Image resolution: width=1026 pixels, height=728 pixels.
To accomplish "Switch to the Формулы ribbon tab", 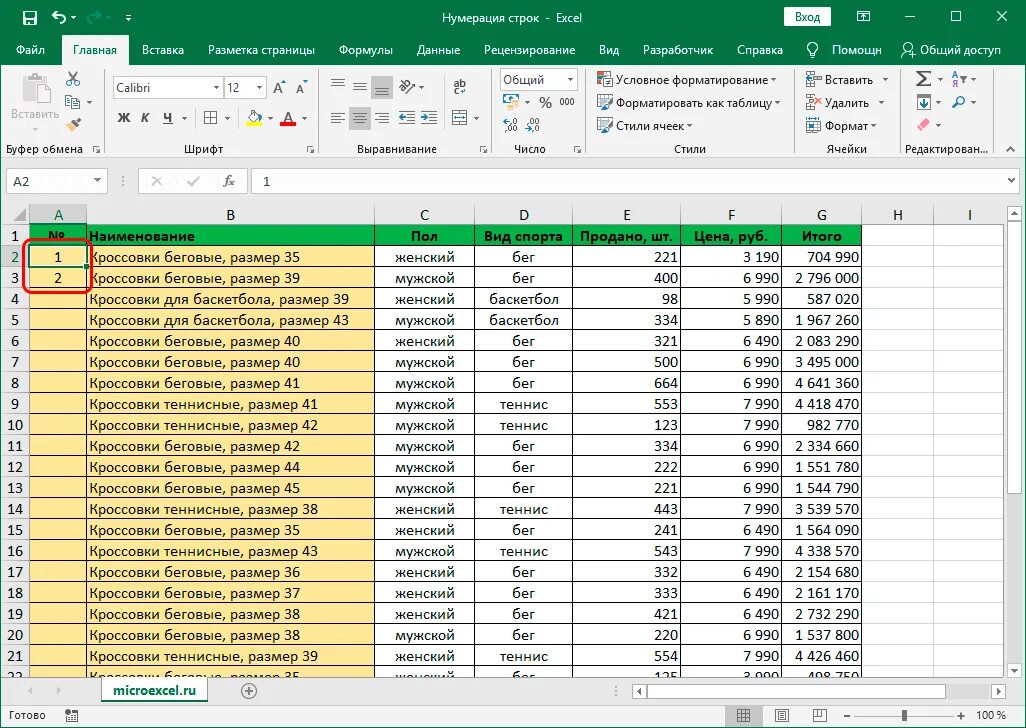I will click(x=366, y=50).
